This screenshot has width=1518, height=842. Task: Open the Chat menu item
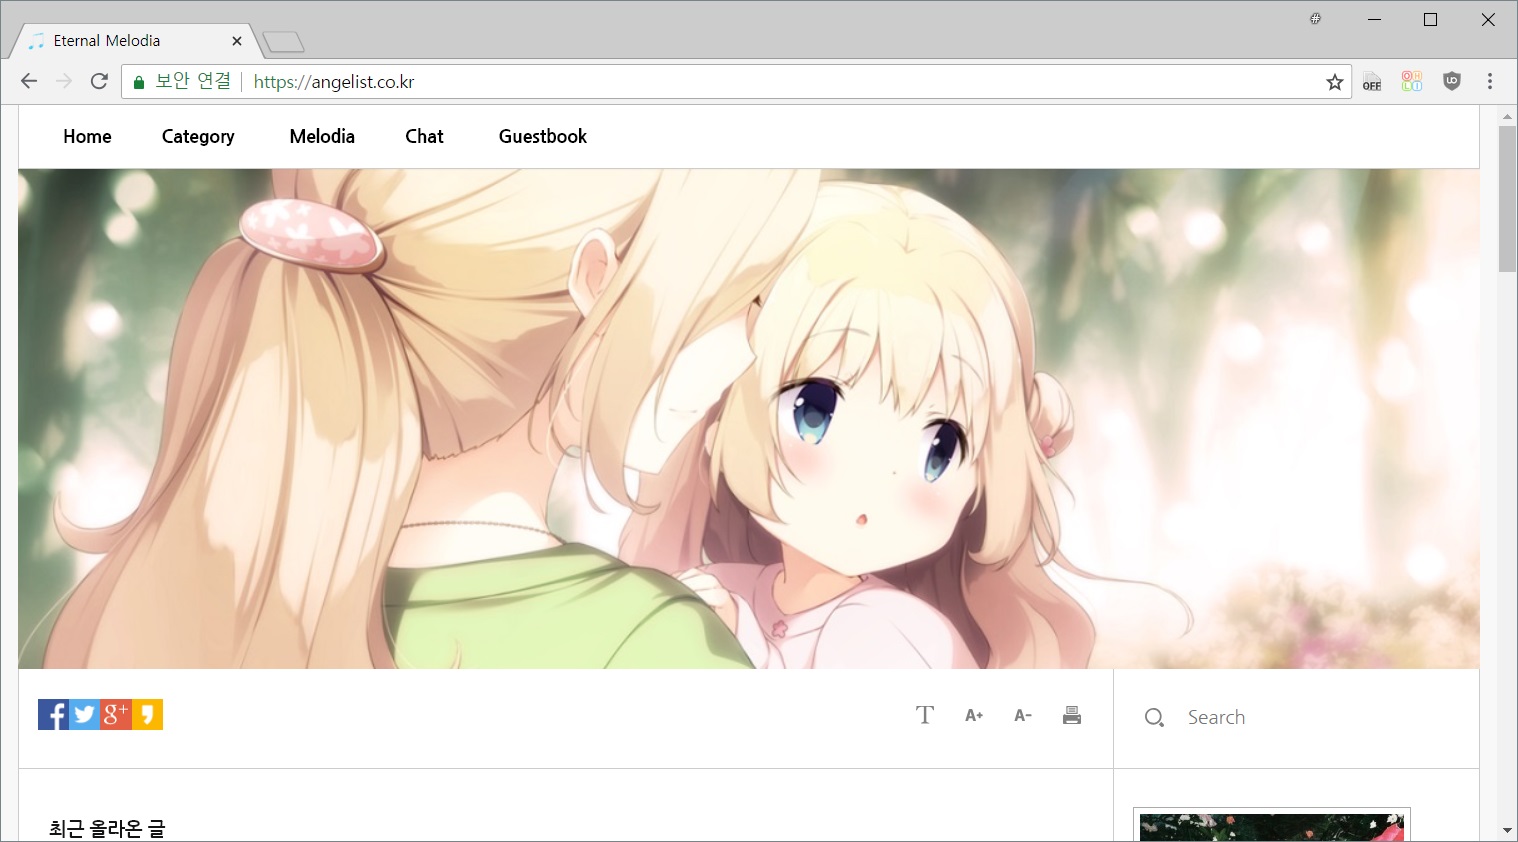tap(424, 137)
